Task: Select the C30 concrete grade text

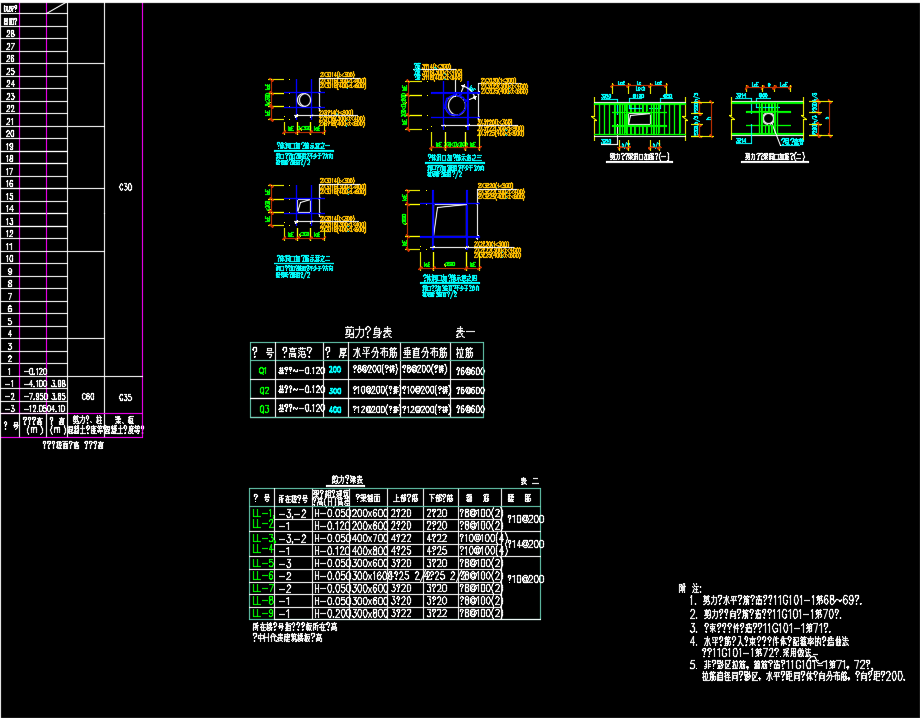Action: tap(125, 187)
